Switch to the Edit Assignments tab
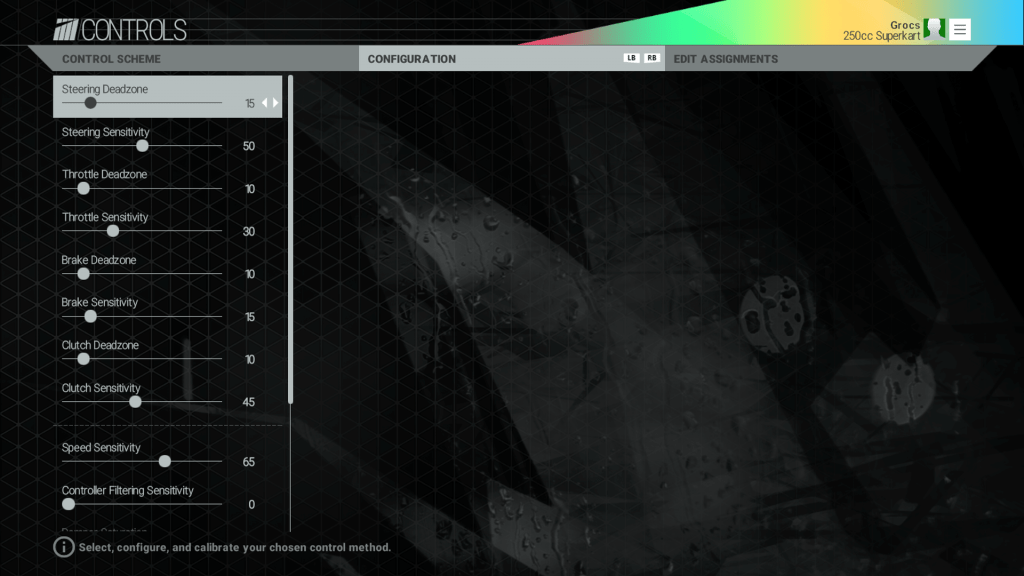The height and width of the screenshot is (576, 1024). click(725, 58)
